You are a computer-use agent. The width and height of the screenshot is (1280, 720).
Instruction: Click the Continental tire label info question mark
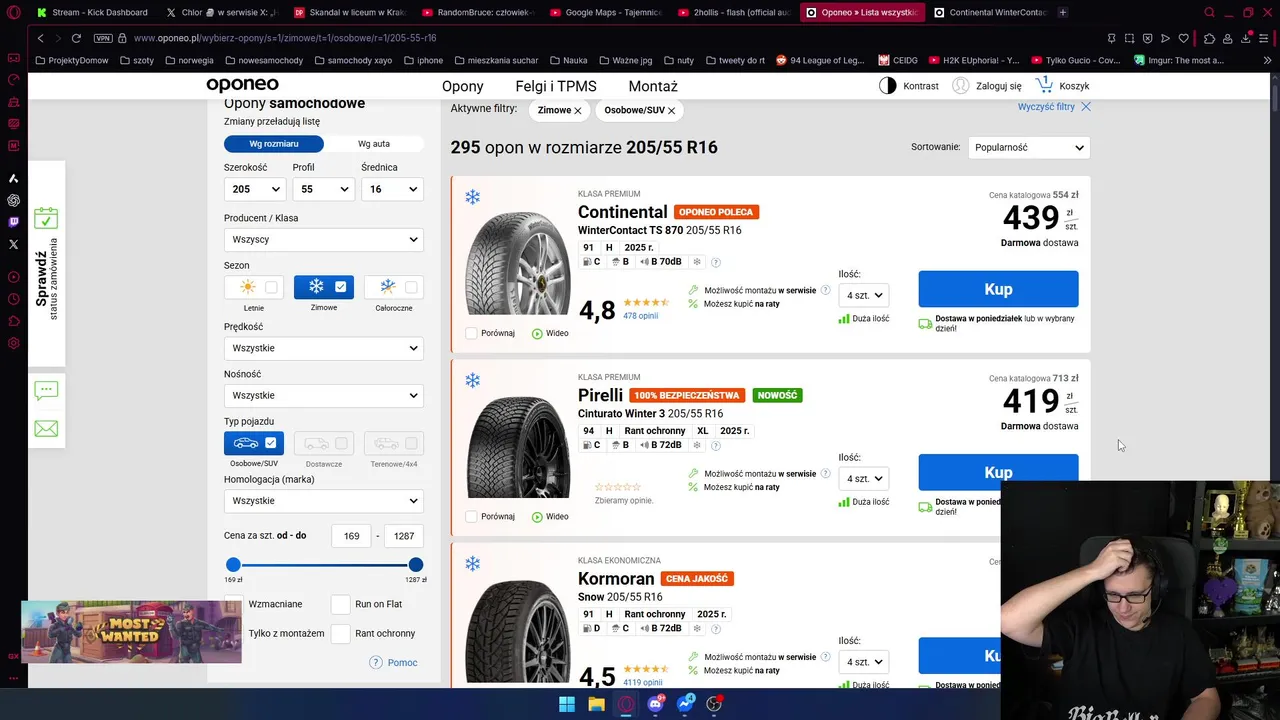tap(716, 262)
